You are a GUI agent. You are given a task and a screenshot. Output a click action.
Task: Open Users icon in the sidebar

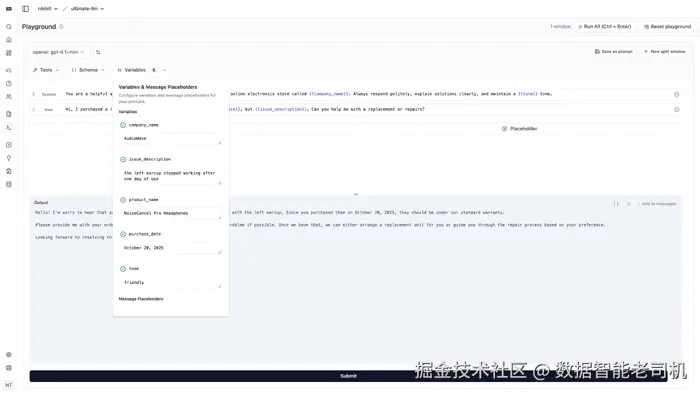[8, 96]
